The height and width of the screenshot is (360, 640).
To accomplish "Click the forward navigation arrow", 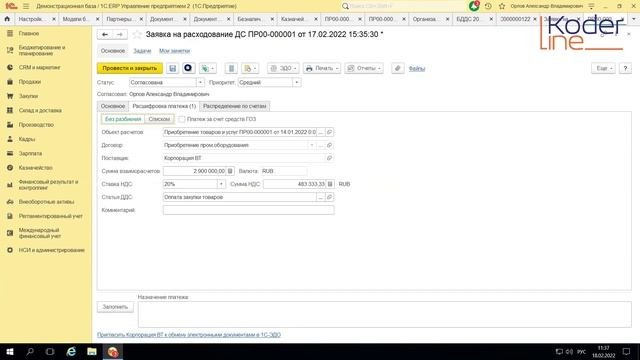I will point(120,35).
